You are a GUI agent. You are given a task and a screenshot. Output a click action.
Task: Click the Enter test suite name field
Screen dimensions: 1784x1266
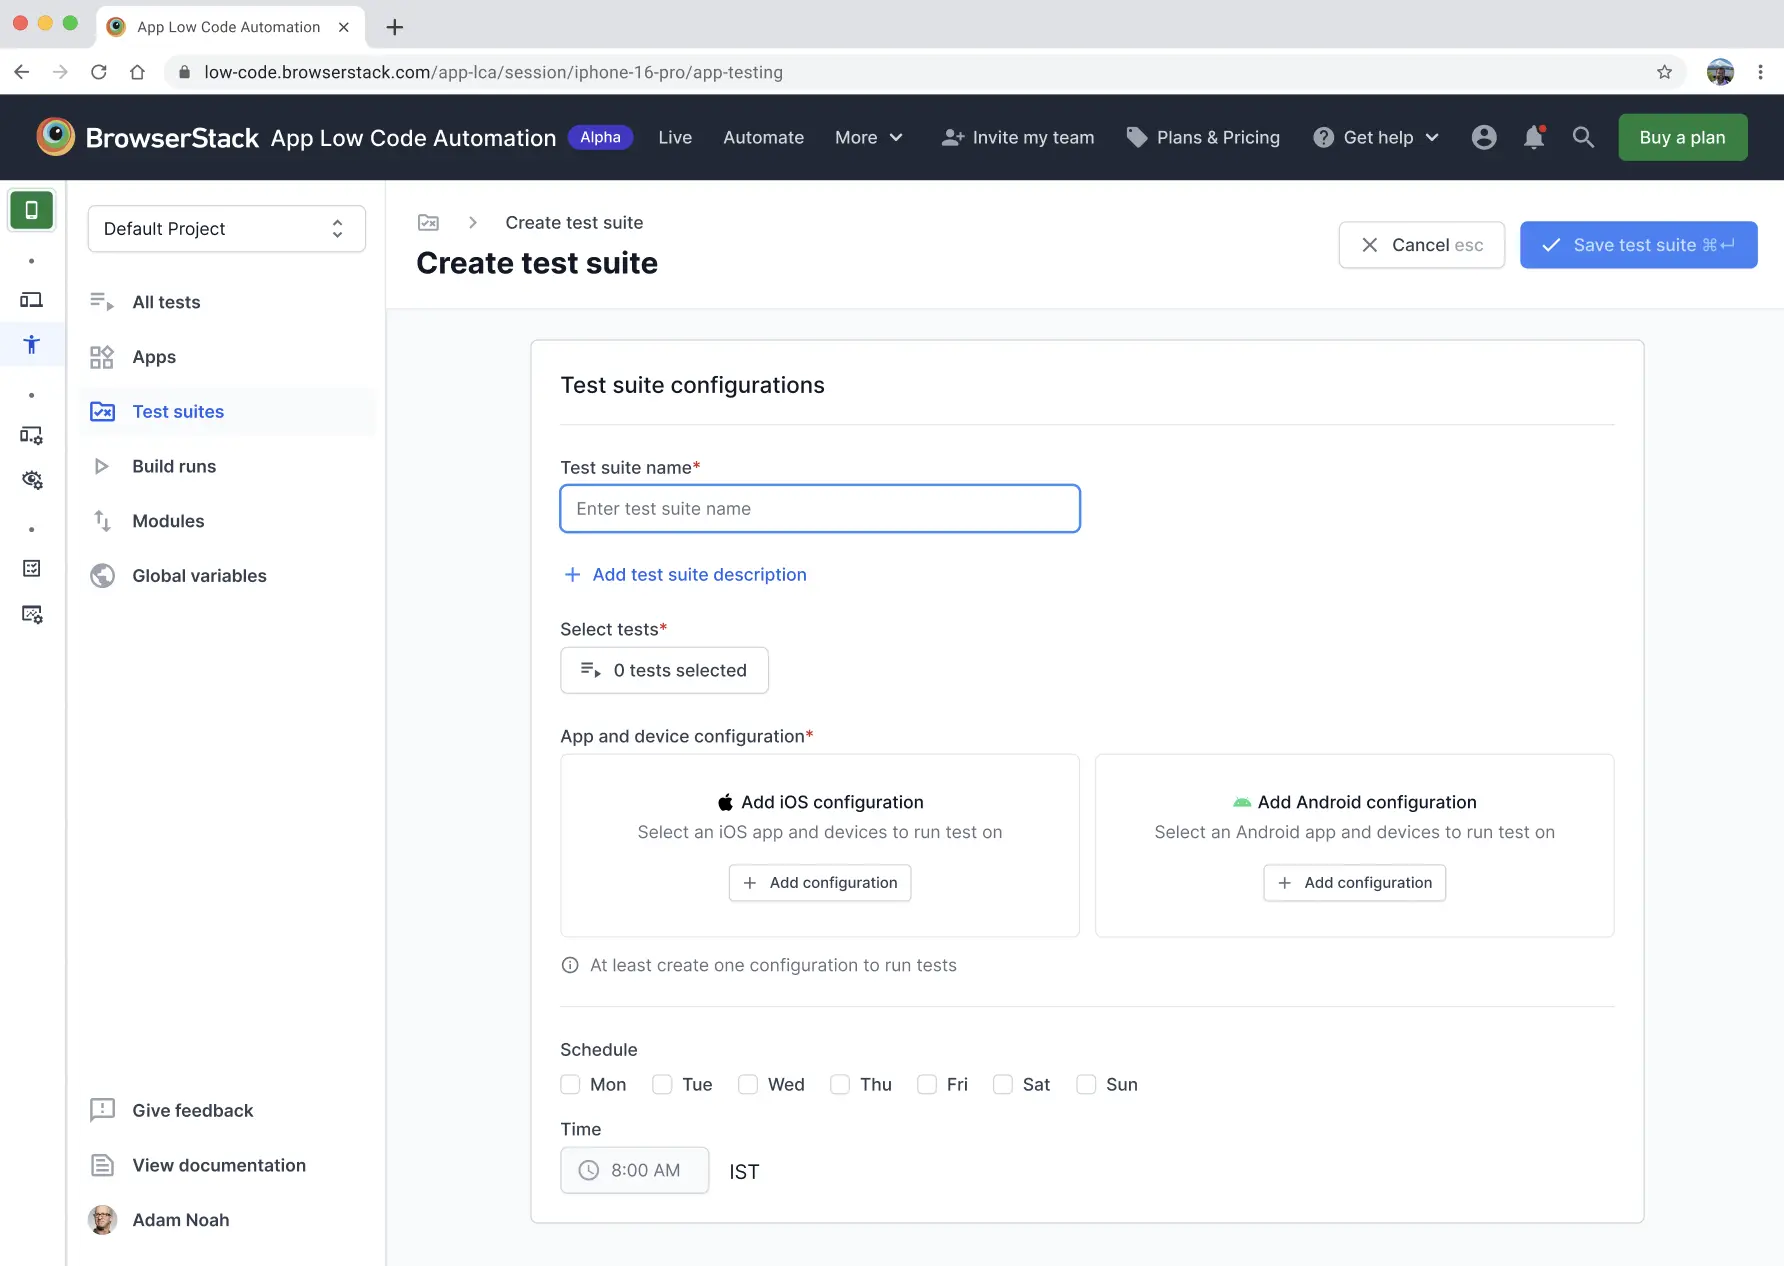click(x=819, y=508)
